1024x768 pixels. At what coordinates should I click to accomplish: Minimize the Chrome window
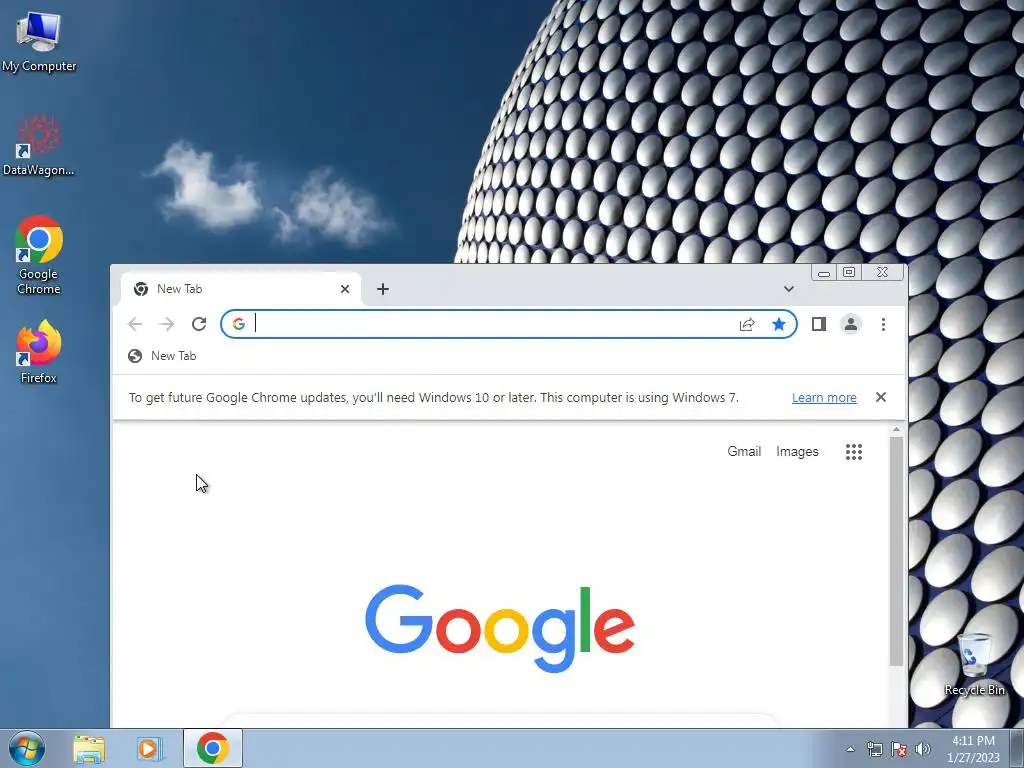tap(824, 272)
